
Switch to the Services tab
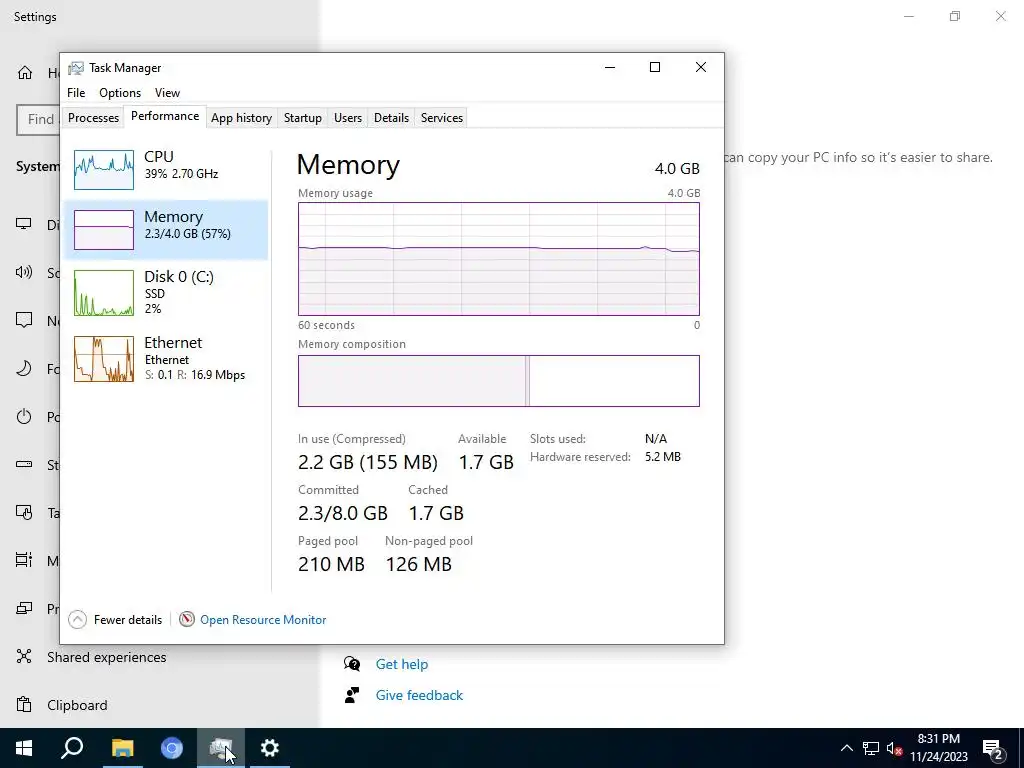click(441, 118)
